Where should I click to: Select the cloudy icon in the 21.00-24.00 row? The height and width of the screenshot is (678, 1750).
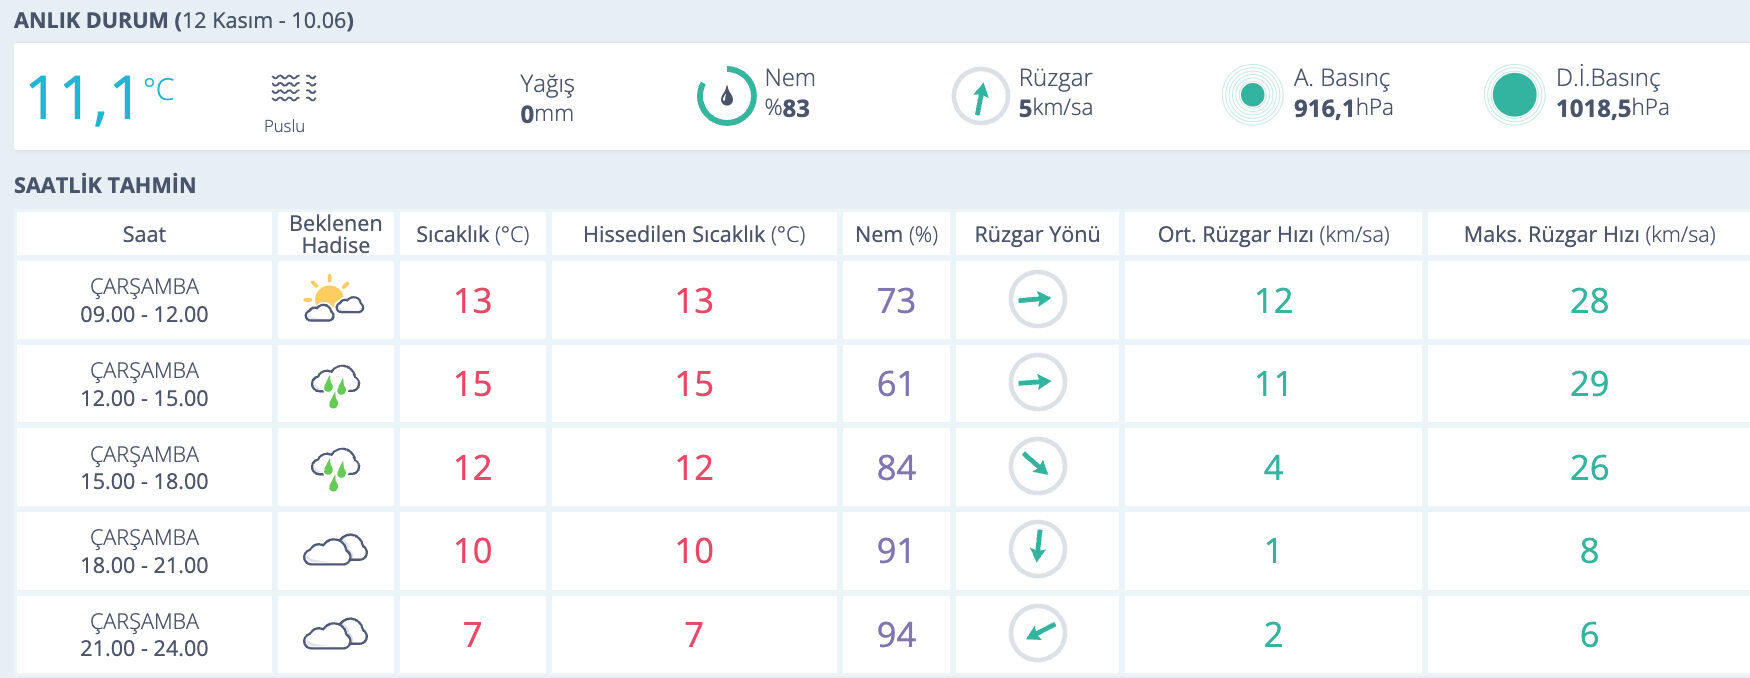tap(333, 634)
